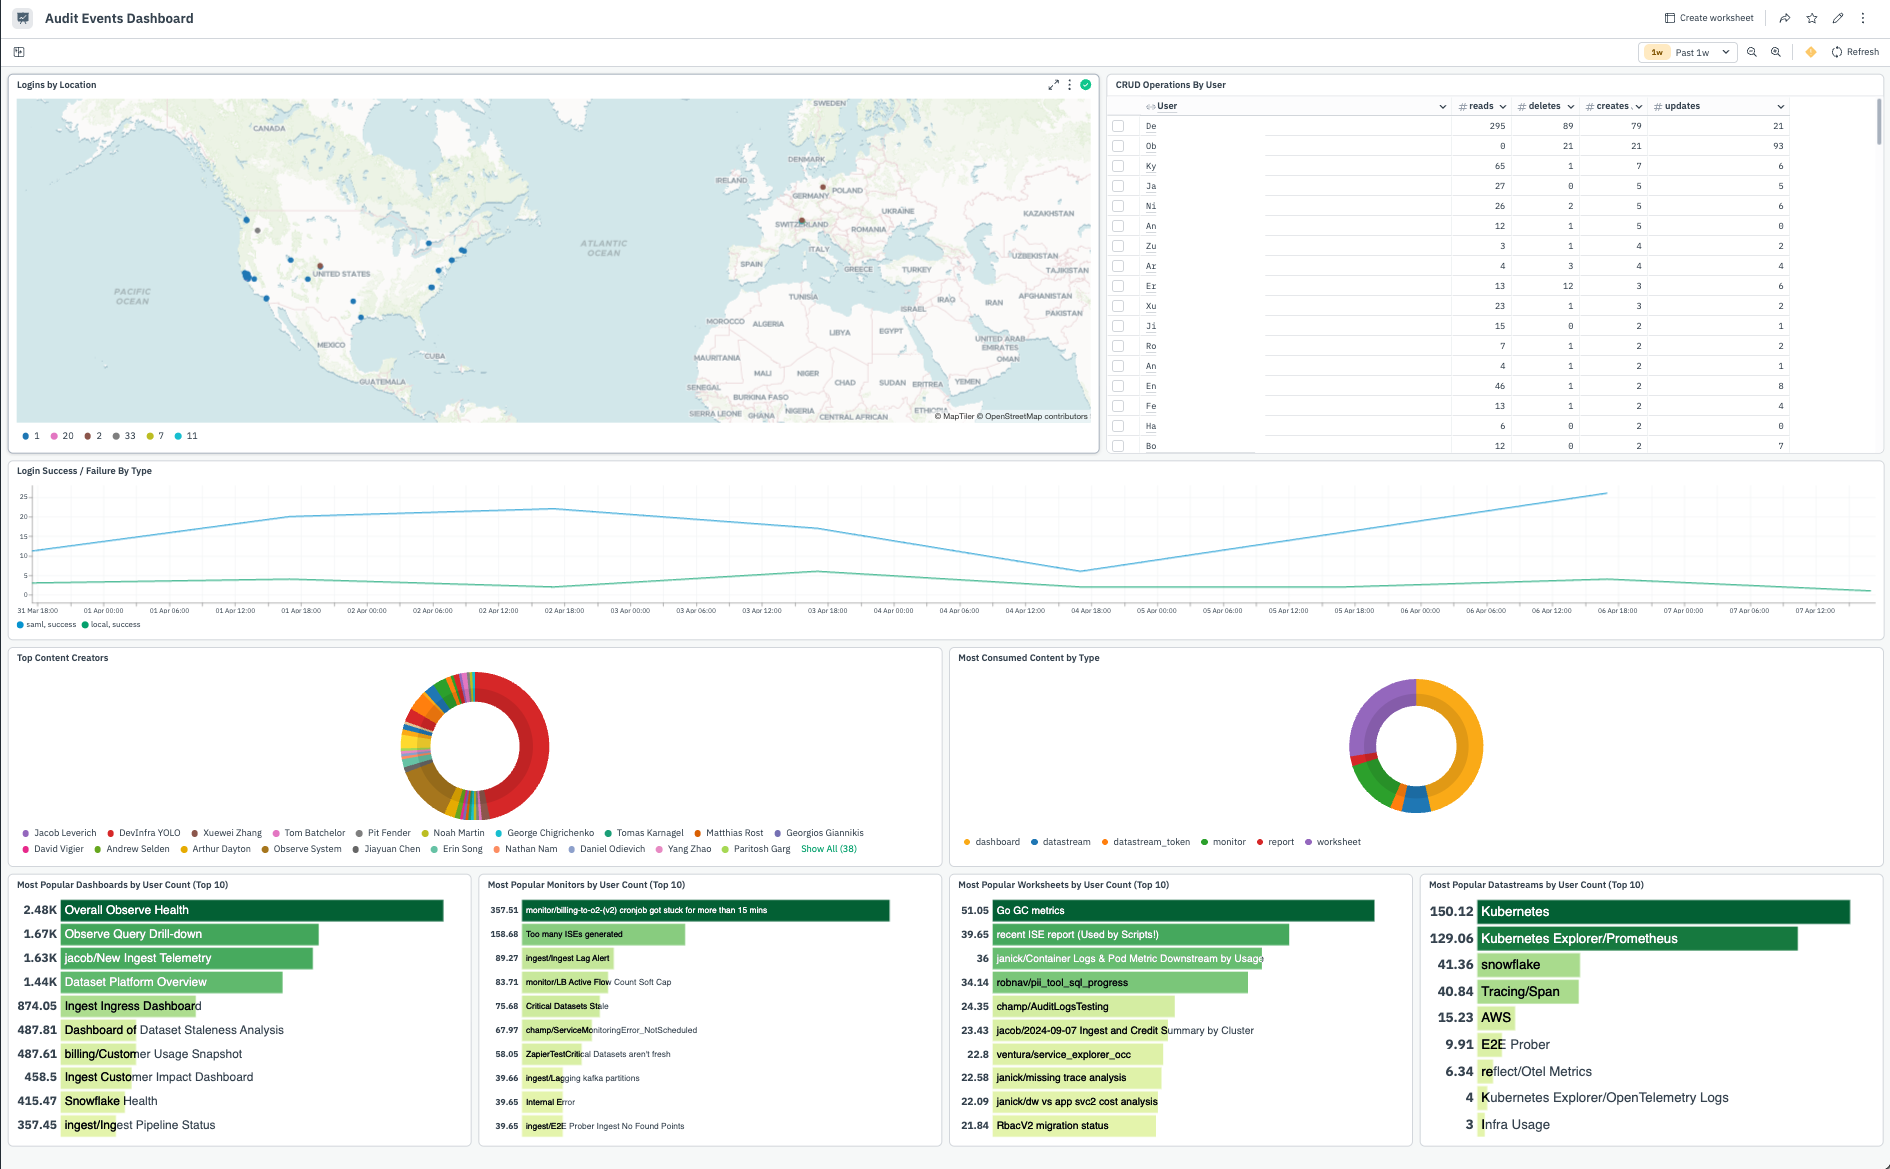
Task: Click the 'Infra Usage' datastream entry
Action: point(1515,1125)
